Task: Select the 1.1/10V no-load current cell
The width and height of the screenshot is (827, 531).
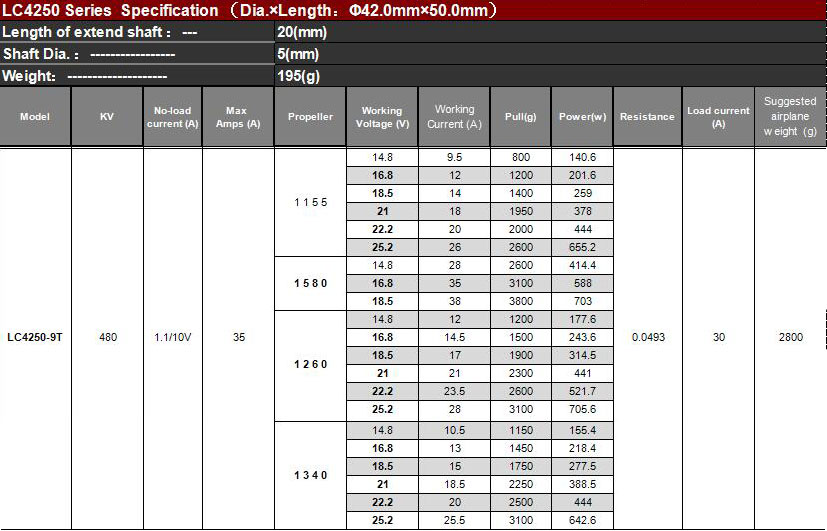Action: click(x=172, y=337)
